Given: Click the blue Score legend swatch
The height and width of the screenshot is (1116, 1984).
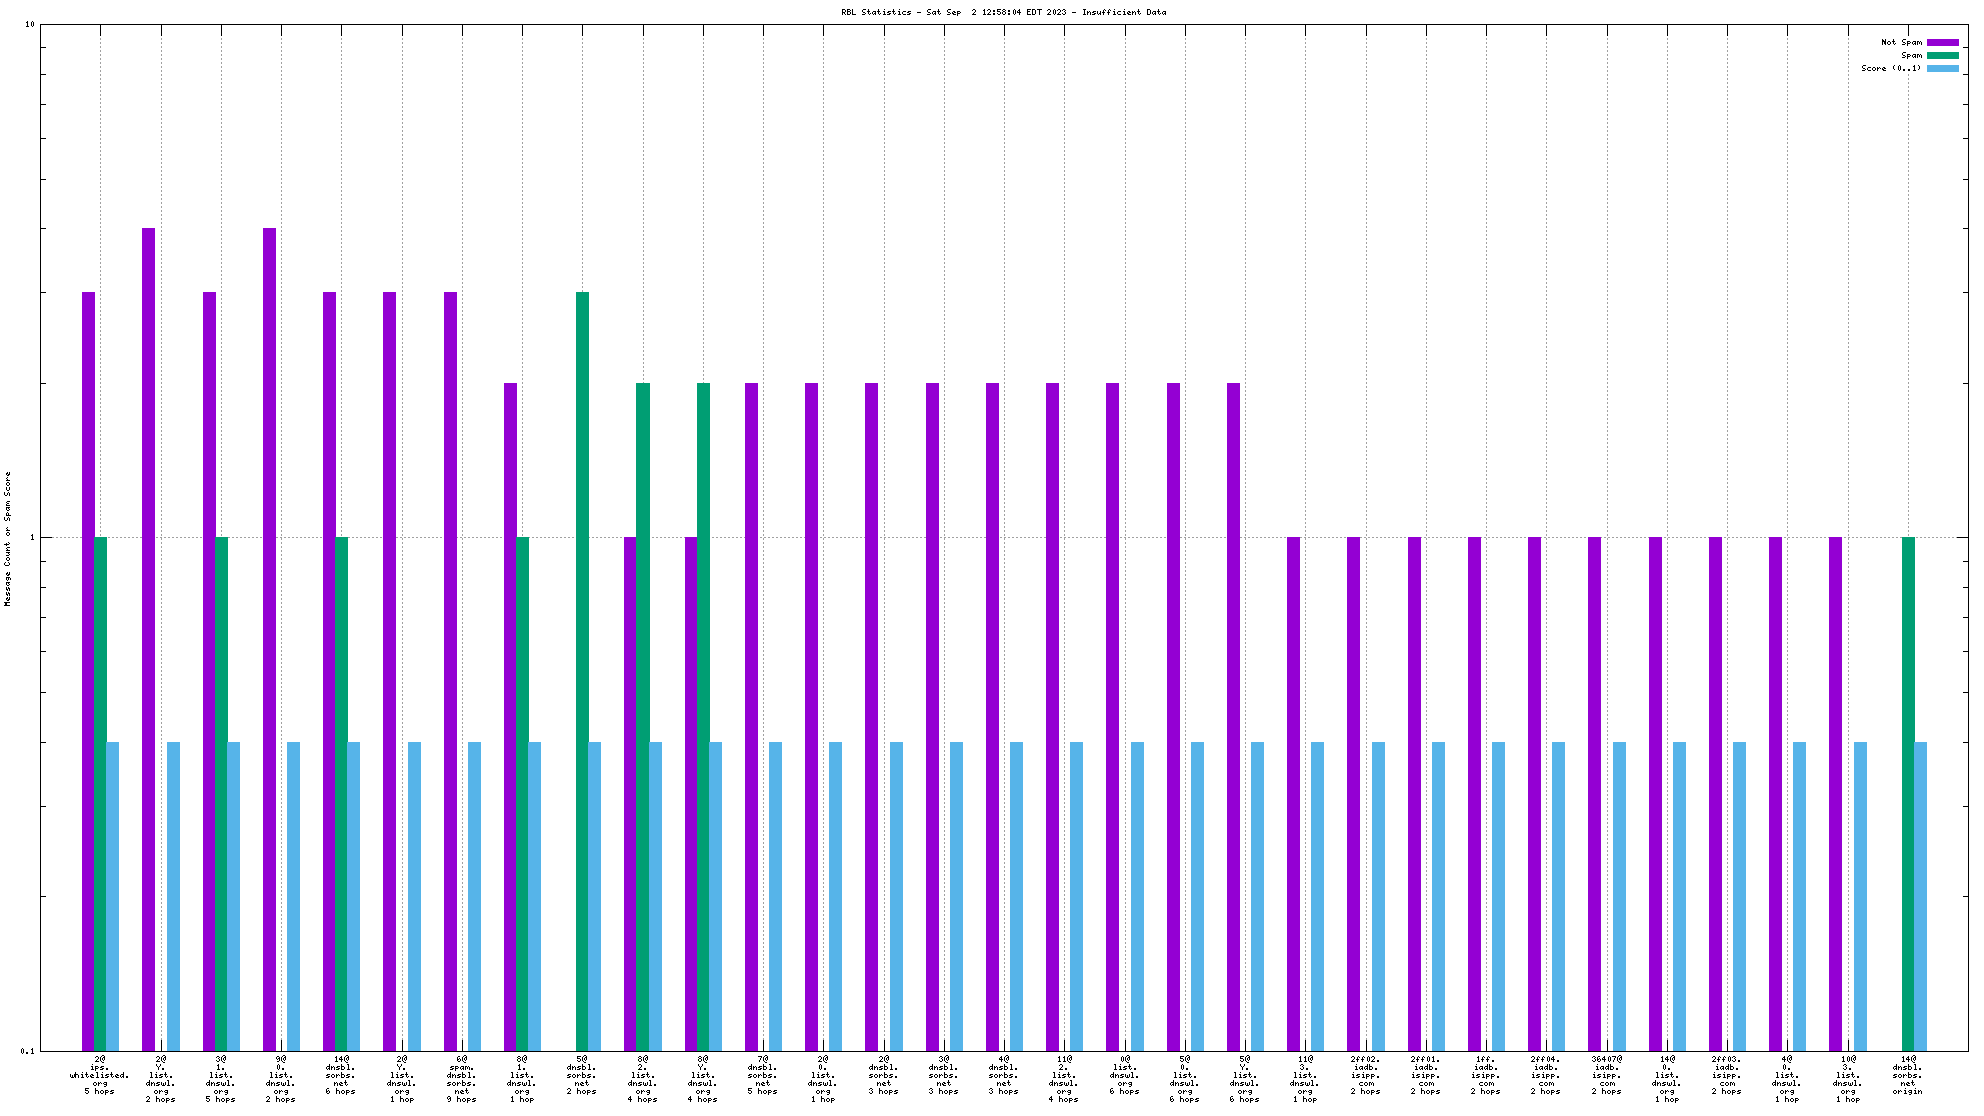Looking at the screenshot, I should pyautogui.click(x=1942, y=68).
